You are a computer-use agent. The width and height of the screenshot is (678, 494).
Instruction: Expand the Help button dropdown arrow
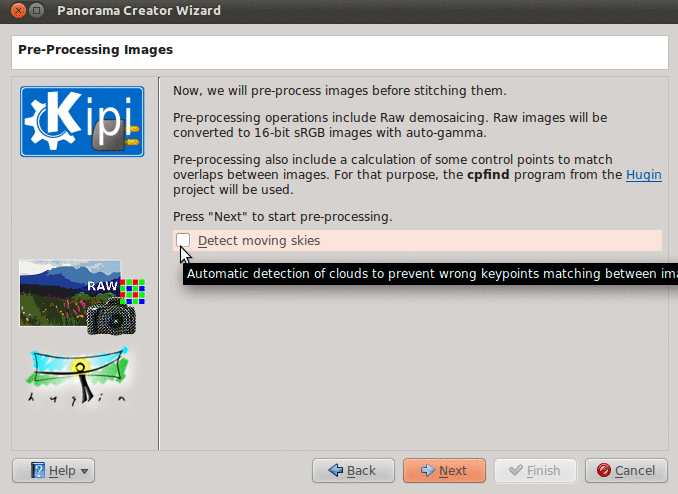(84, 471)
